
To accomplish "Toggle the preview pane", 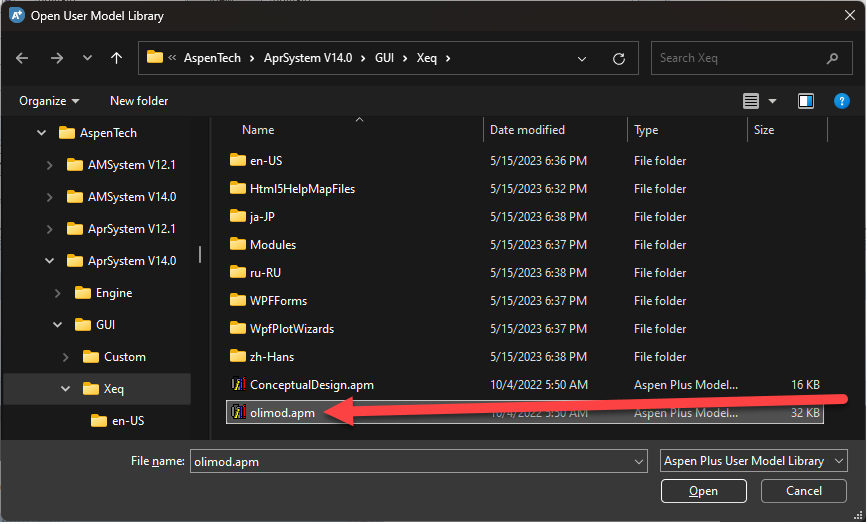I will click(x=806, y=101).
